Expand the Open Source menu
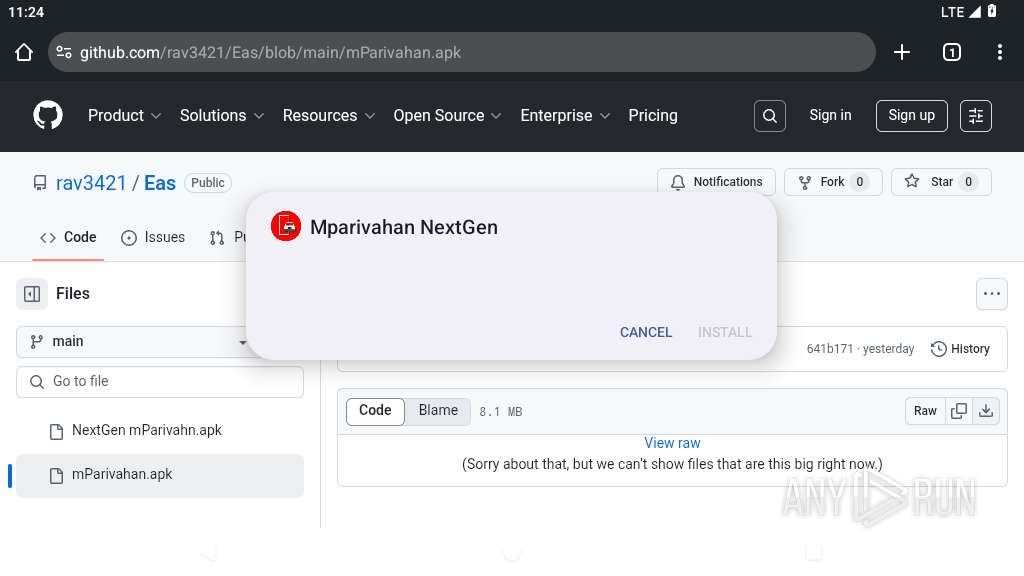1024x576 pixels. coord(447,116)
